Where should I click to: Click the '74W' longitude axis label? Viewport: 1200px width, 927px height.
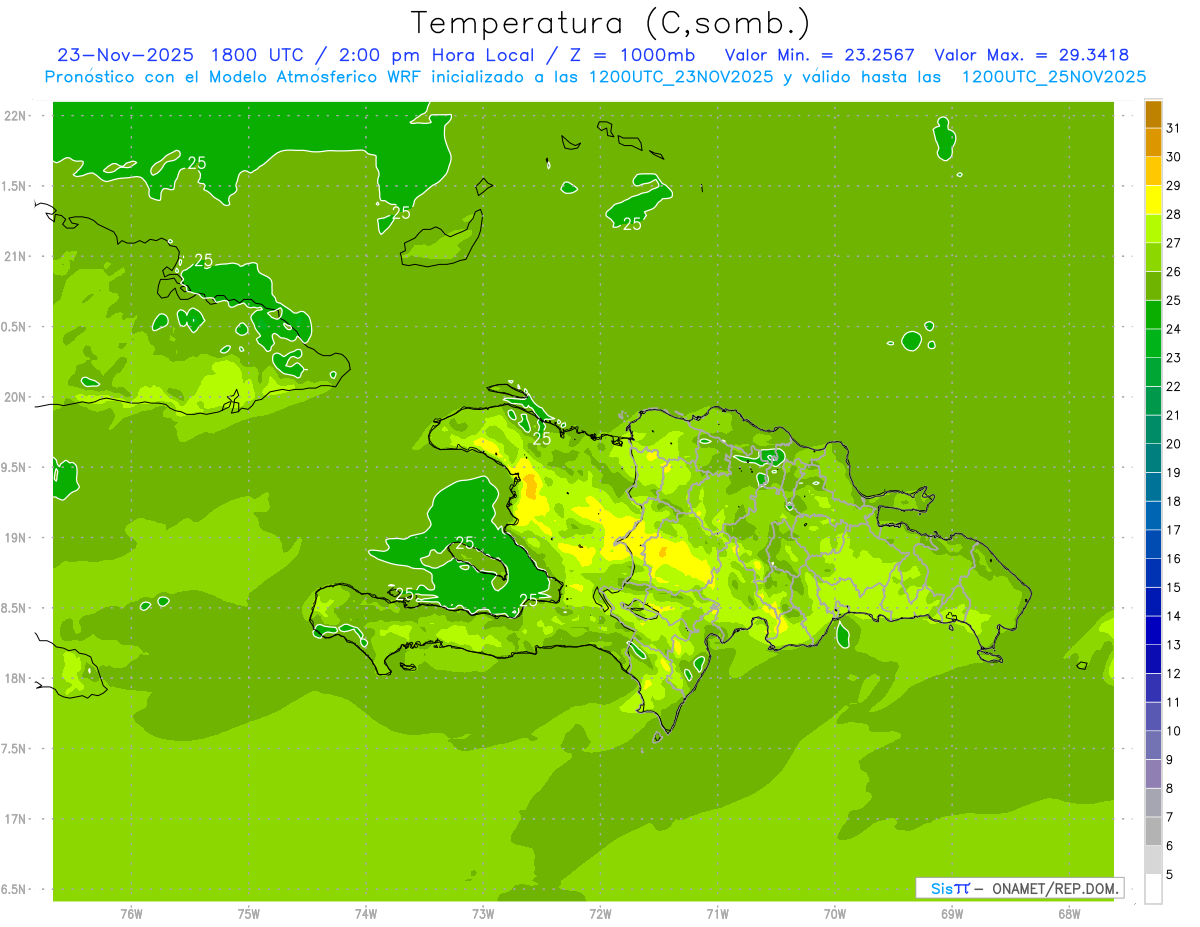(x=366, y=913)
